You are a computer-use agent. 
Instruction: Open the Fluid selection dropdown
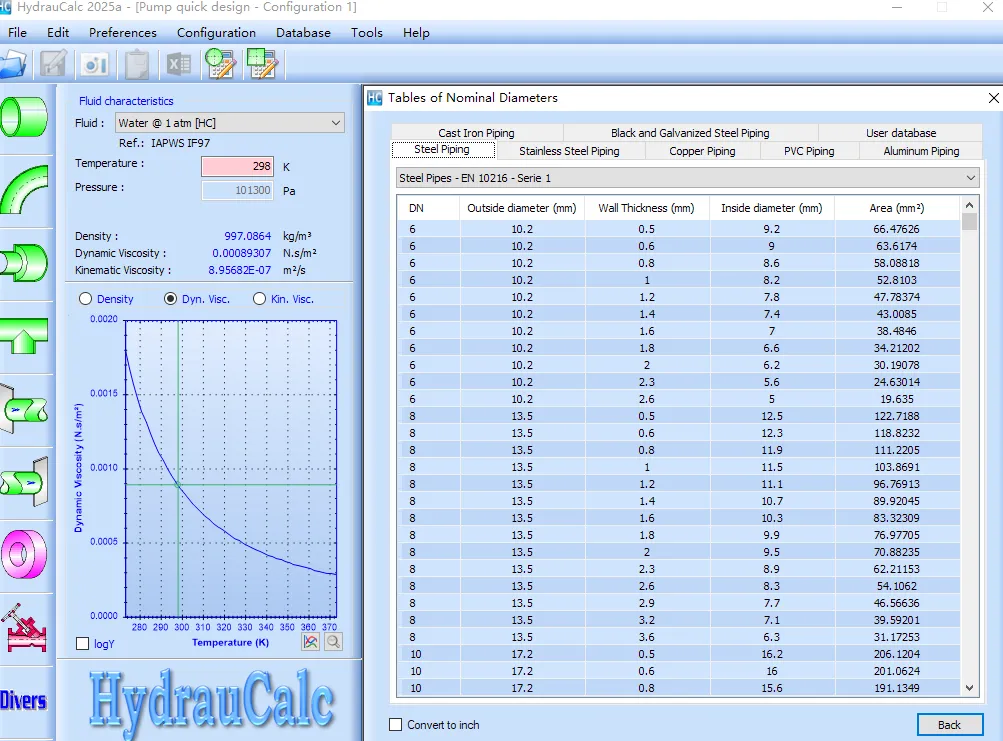[230, 123]
